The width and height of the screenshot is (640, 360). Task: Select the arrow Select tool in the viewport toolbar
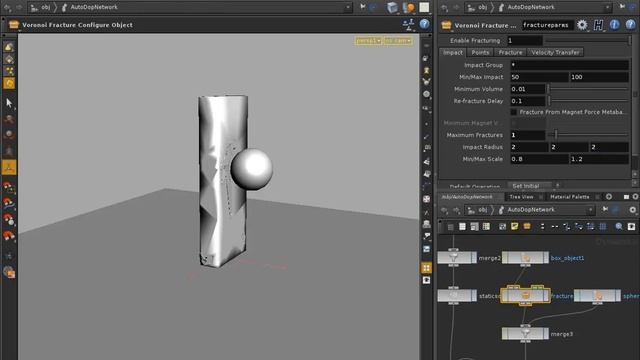click(x=9, y=102)
